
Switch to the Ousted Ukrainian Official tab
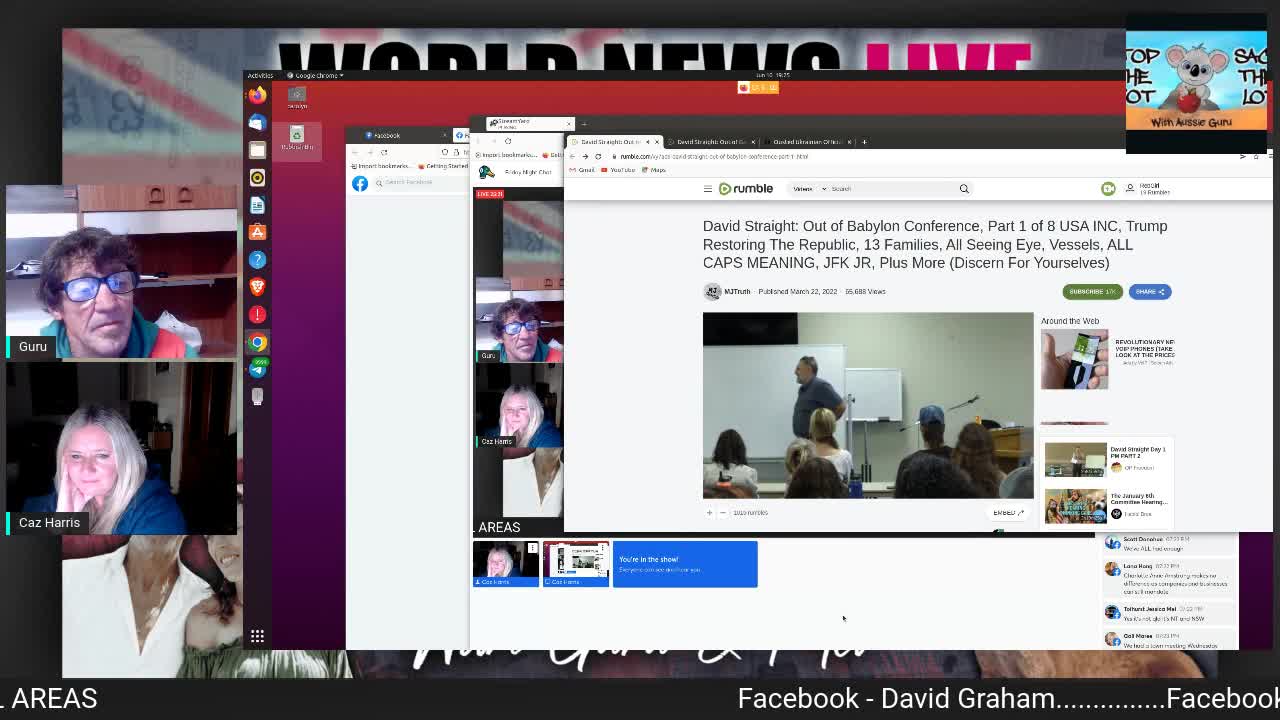point(806,142)
